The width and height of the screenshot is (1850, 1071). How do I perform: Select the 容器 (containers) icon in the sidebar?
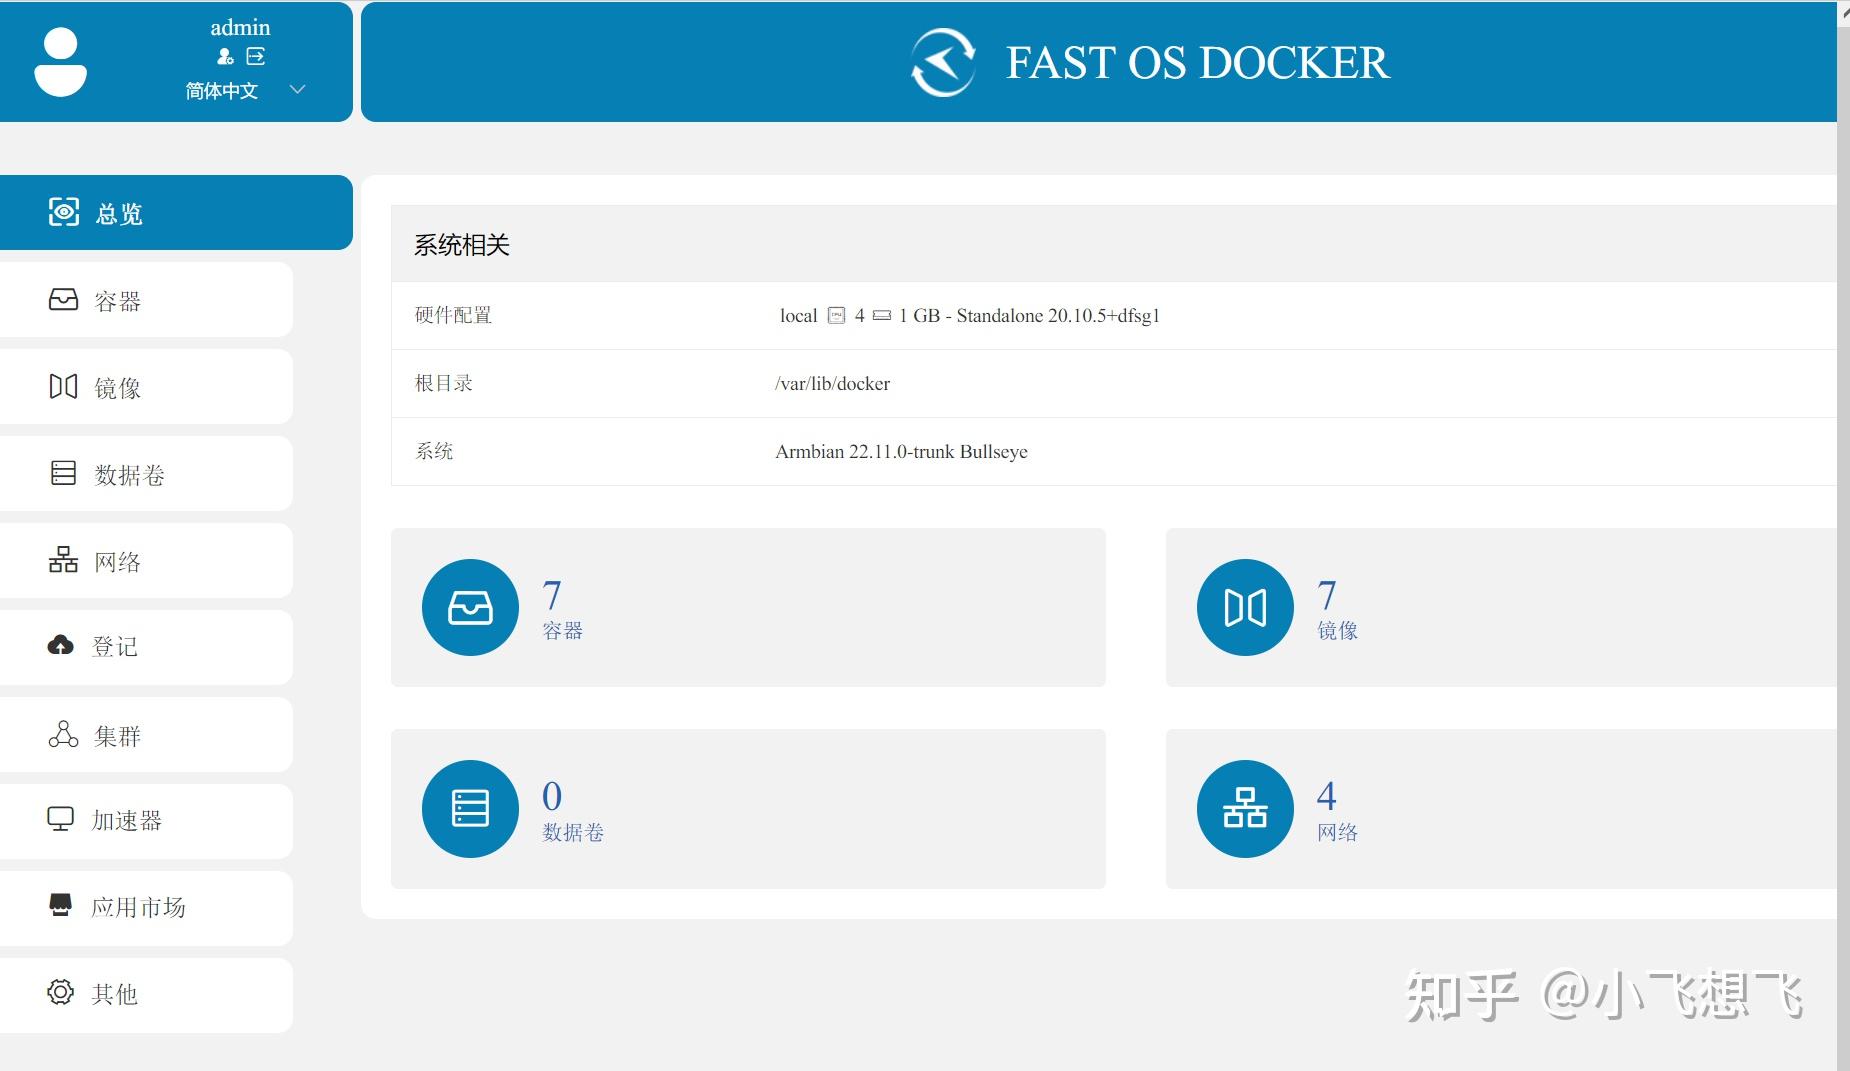[x=62, y=299]
